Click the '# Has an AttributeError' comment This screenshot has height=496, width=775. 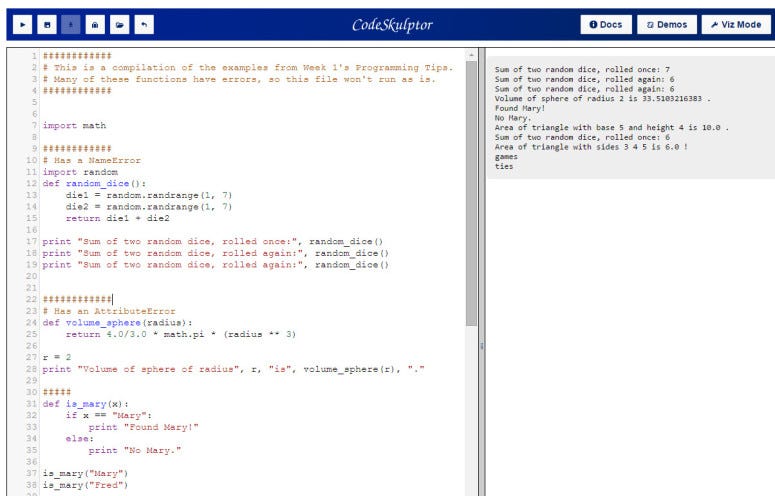click(x=109, y=311)
